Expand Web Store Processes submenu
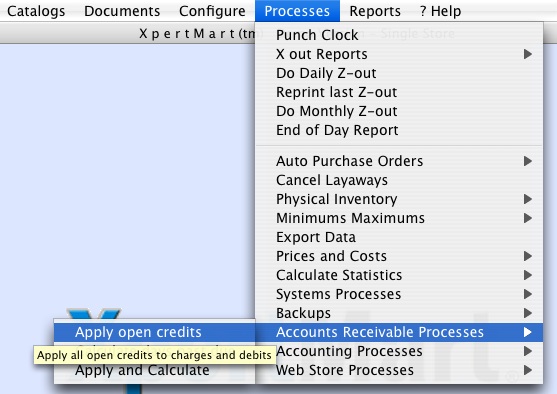 [x=399, y=370]
